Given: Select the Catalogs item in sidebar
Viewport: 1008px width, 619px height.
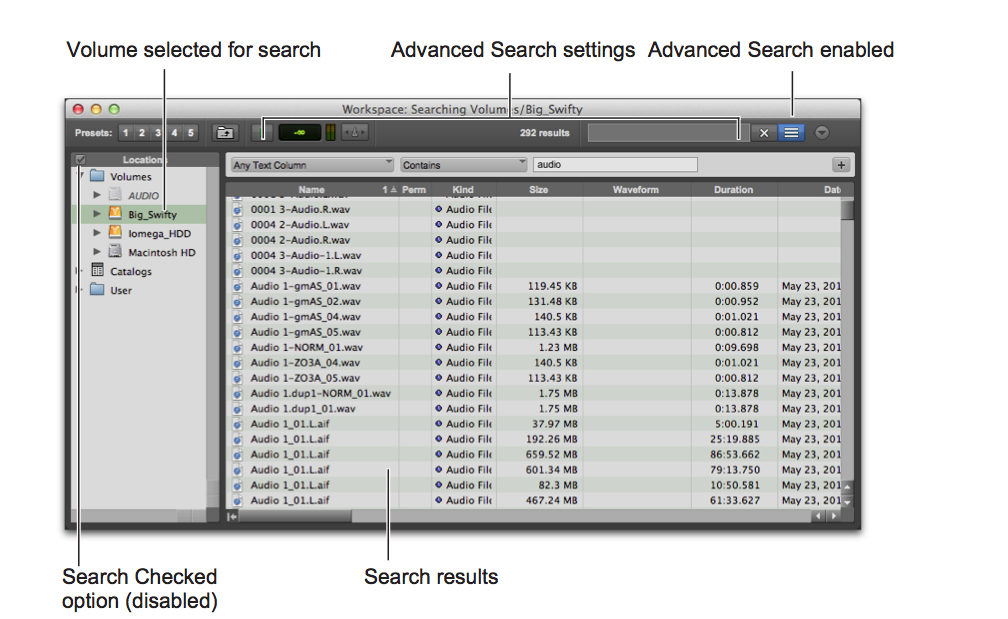Looking at the screenshot, I should (130, 271).
